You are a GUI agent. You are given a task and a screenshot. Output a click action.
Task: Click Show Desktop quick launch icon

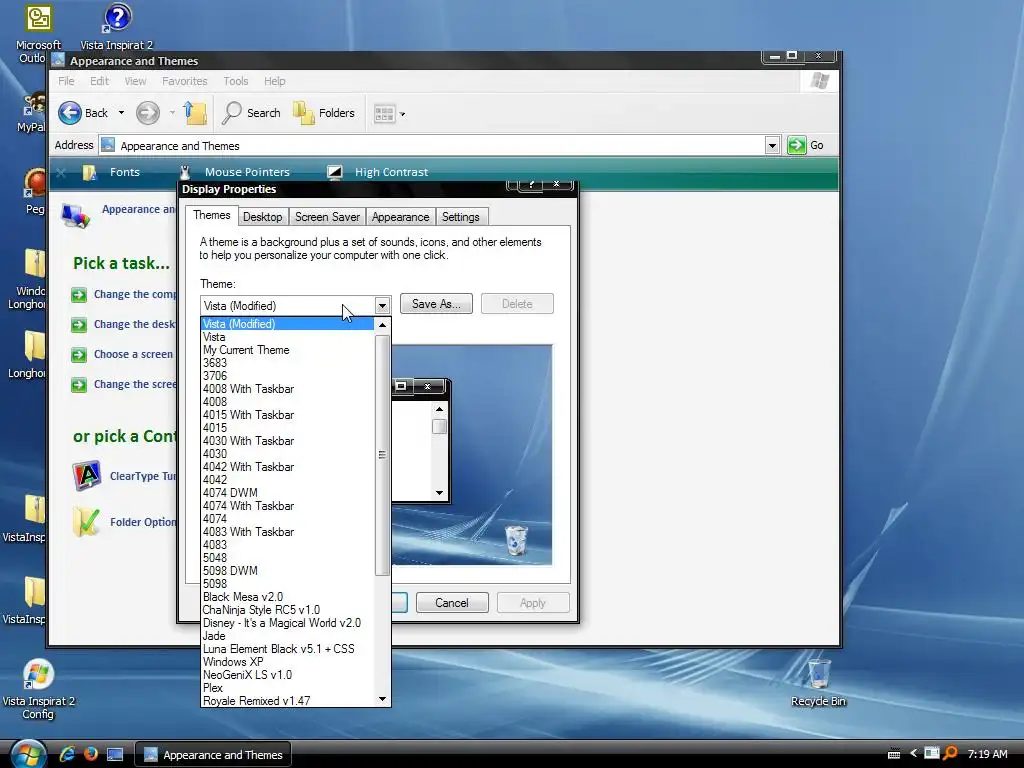tap(115, 754)
